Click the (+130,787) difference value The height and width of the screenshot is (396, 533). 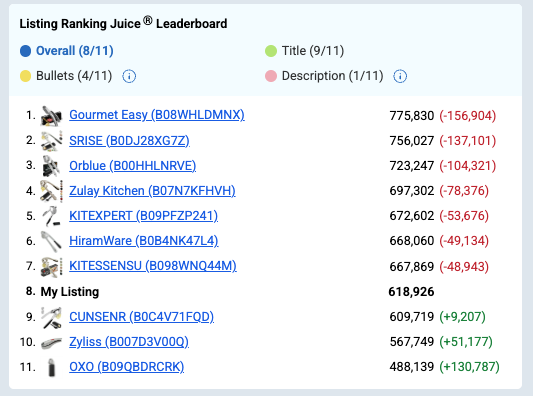pos(469,367)
